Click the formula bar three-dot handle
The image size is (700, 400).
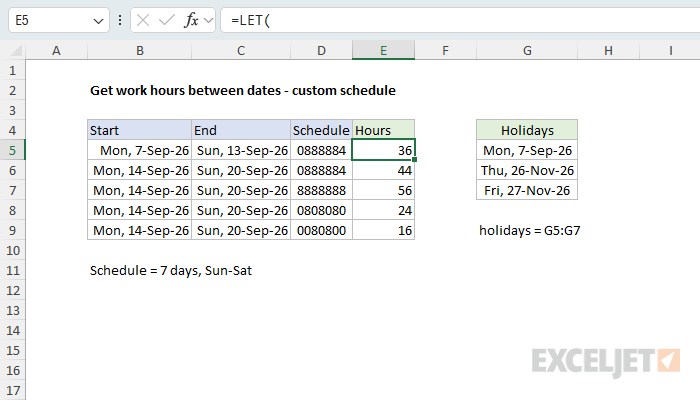click(120, 20)
